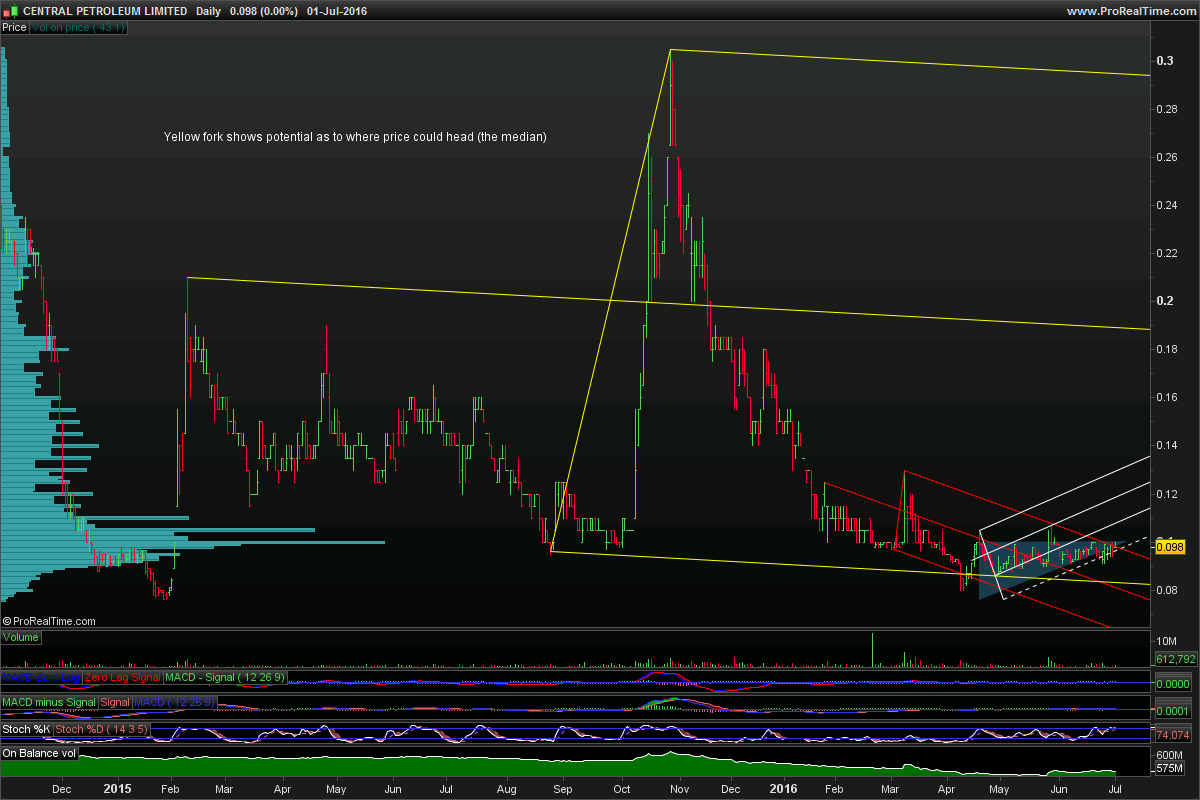The width and height of the screenshot is (1200, 800).
Task: Click the MACD Zero Lag label
Action: (x=42, y=678)
